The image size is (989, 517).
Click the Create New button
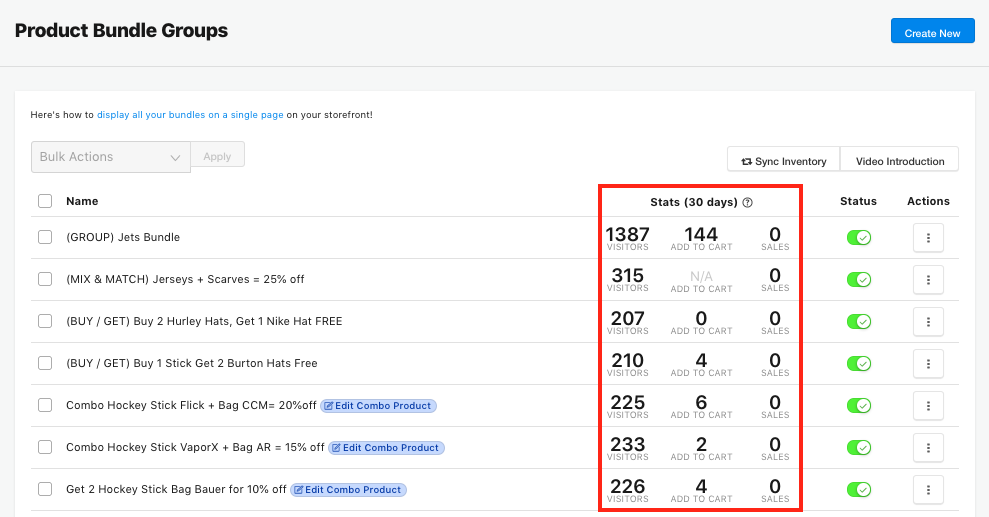[932, 31]
